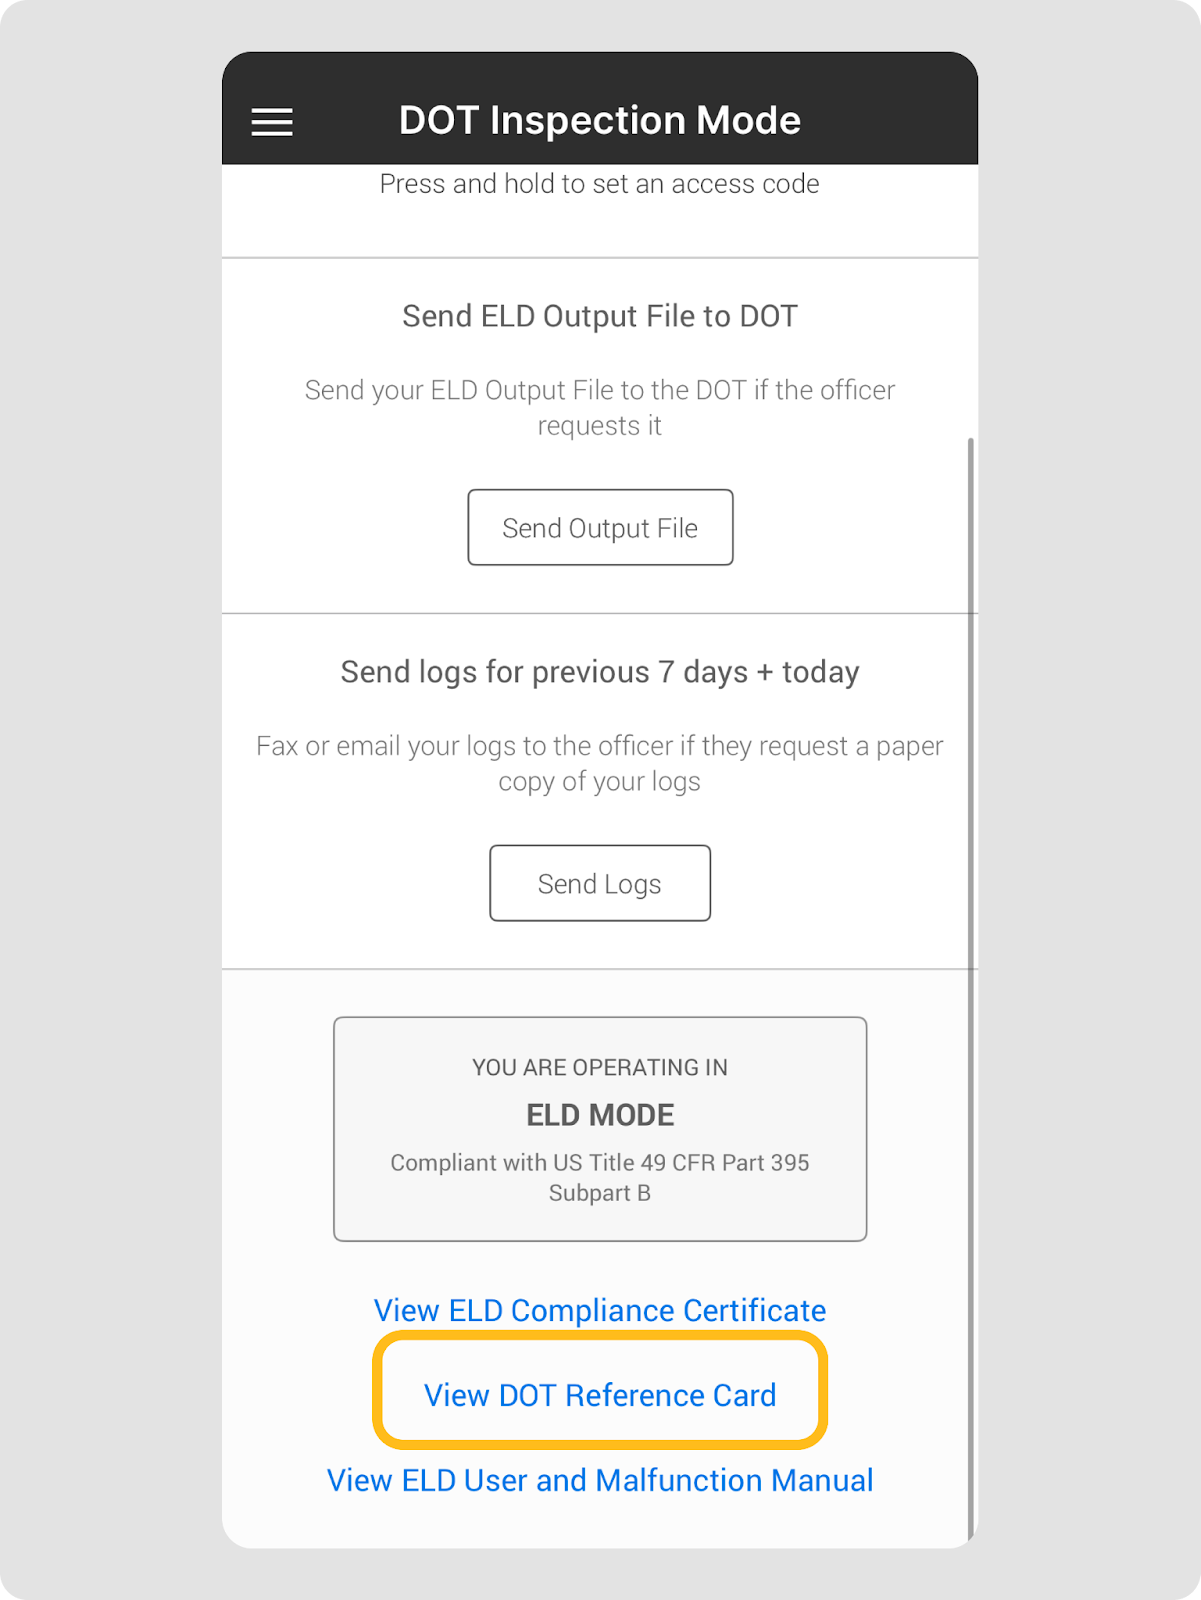Select the bold ELD MODE status text
The width and height of the screenshot is (1201, 1600).
[x=600, y=1115]
